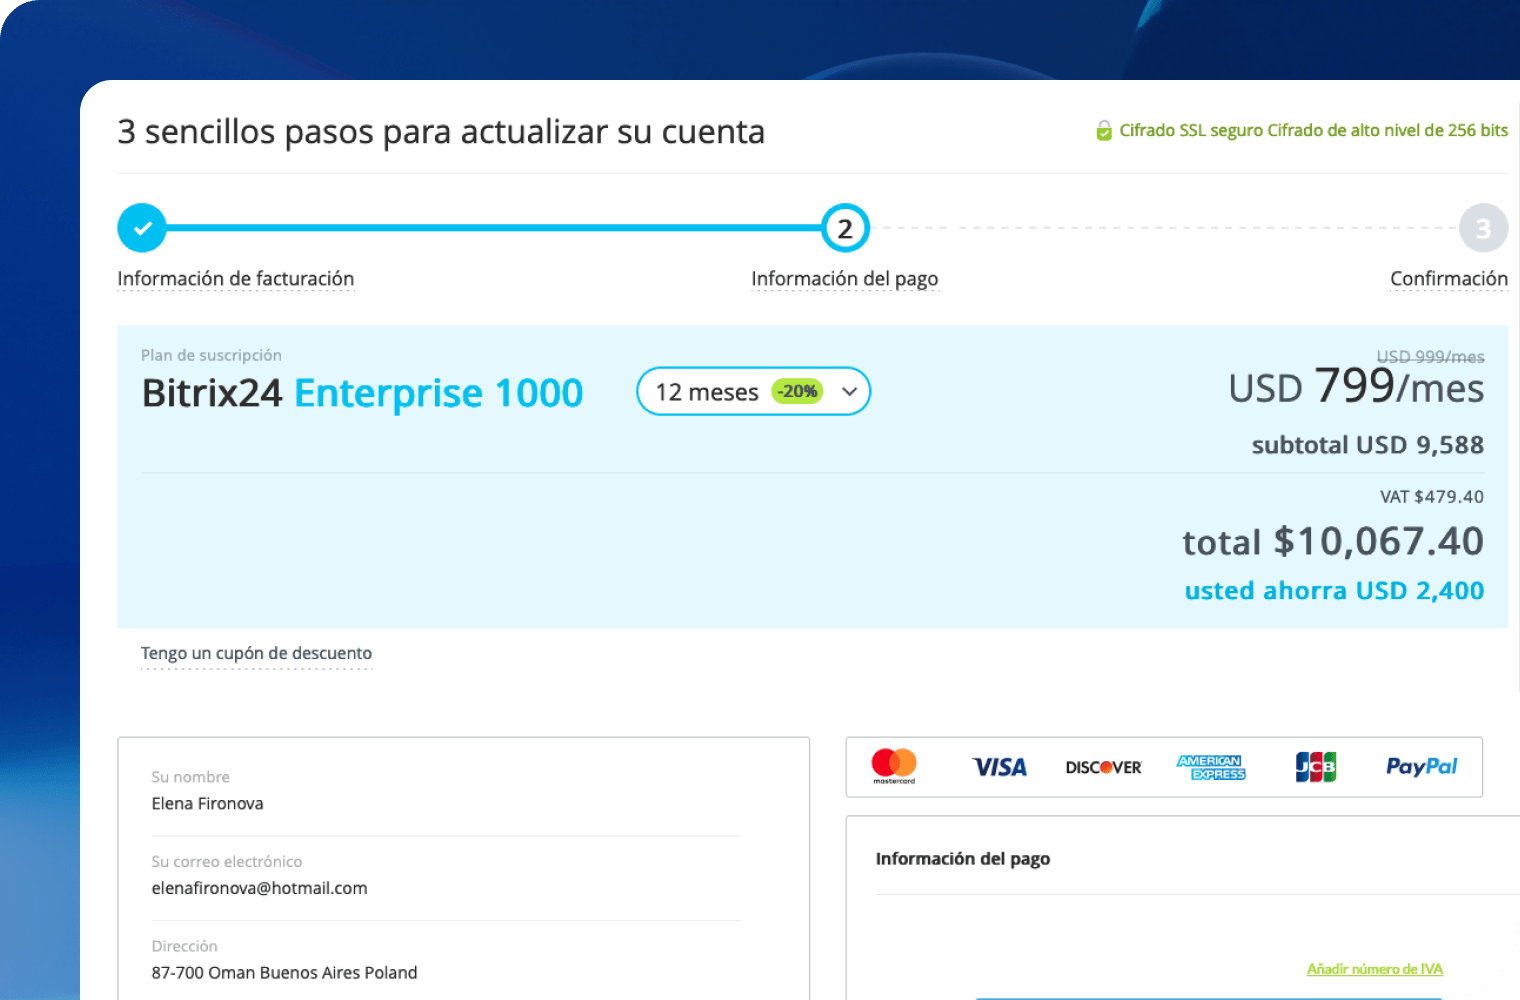Click the -20% discount badge
The width and height of the screenshot is (1520, 1000).
click(797, 392)
